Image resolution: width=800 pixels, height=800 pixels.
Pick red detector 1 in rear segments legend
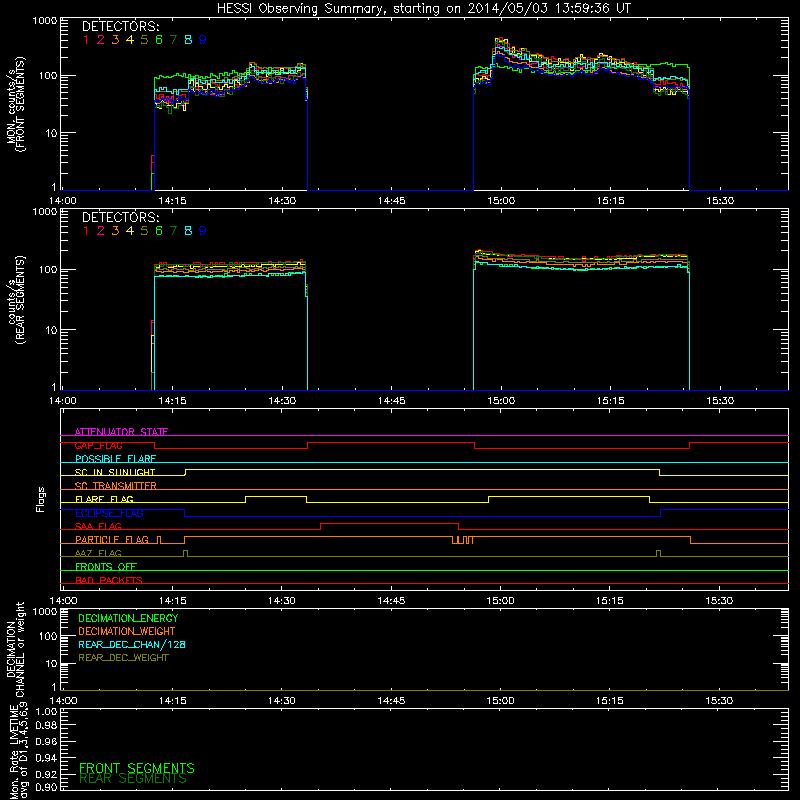coord(86,231)
